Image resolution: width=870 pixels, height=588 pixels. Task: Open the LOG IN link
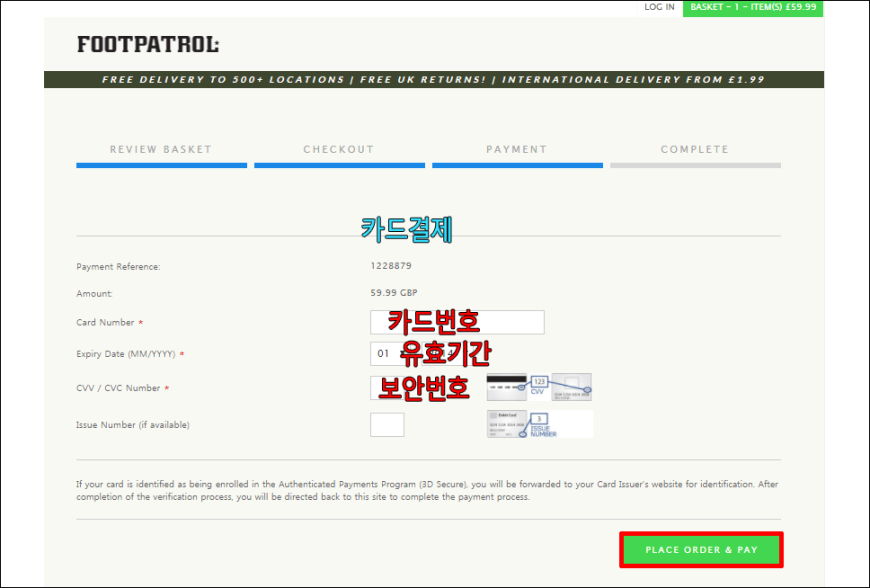[x=659, y=7]
